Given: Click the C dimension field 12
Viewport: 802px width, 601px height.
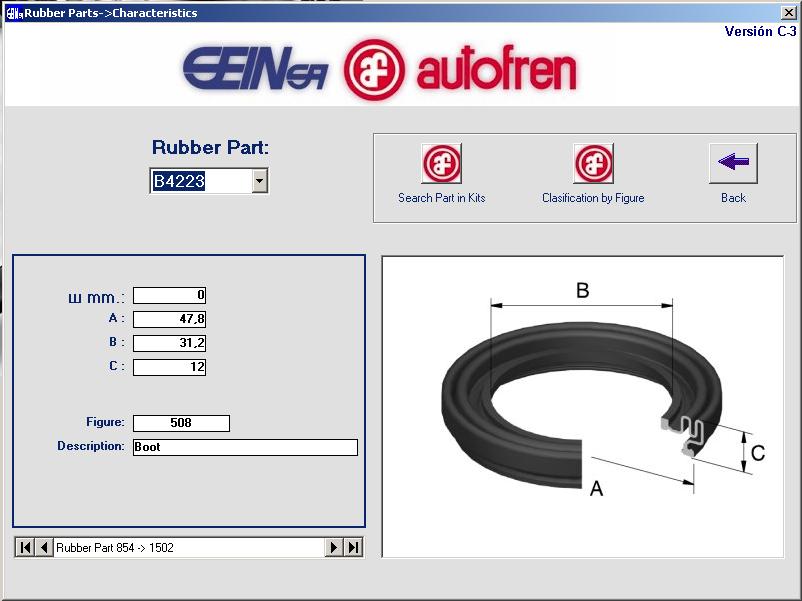Looking at the screenshot, I should 169,367.
